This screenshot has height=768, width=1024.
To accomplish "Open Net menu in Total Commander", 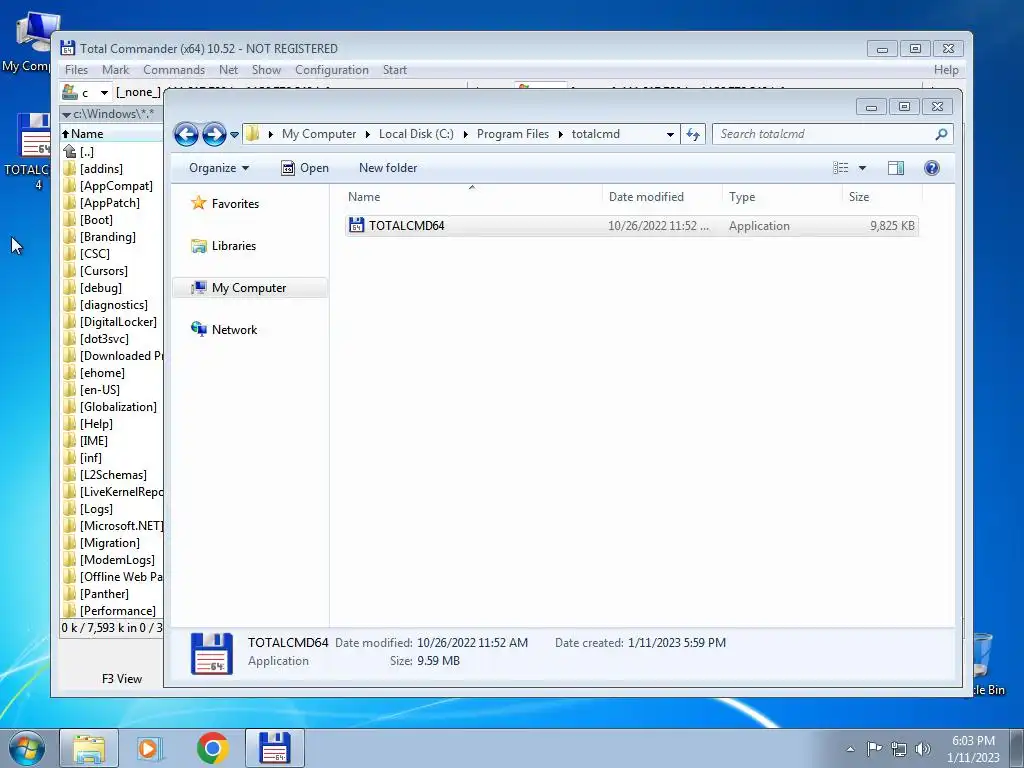I will tap(229, 70).
